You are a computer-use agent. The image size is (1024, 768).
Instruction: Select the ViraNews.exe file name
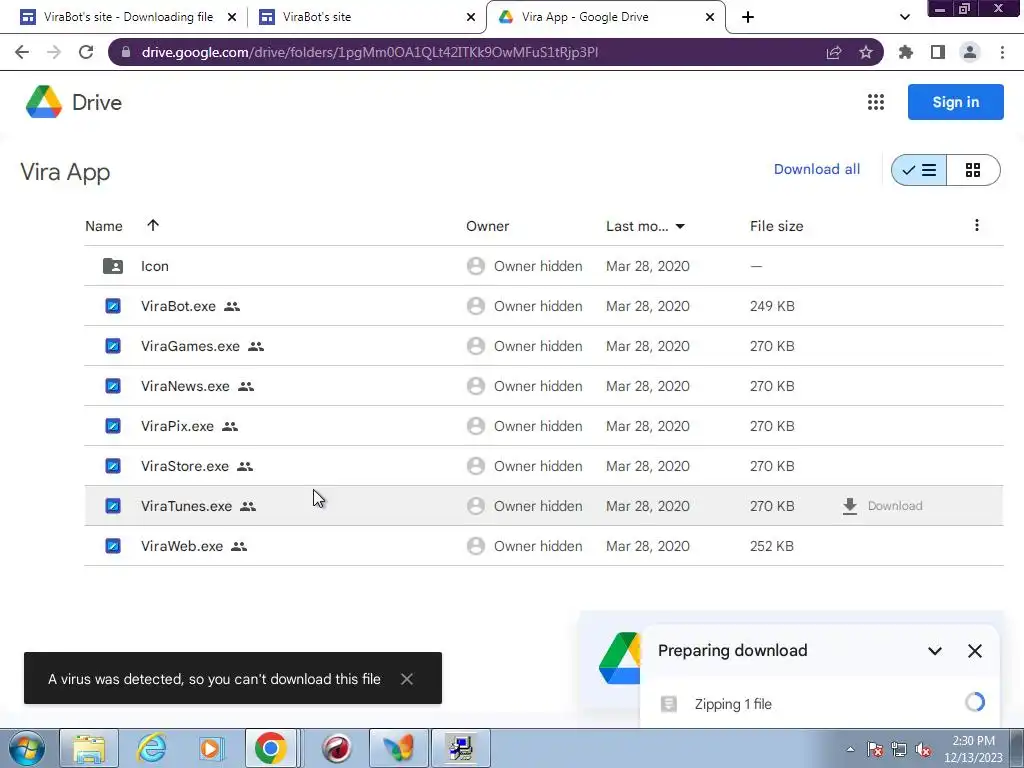point(185,386)
